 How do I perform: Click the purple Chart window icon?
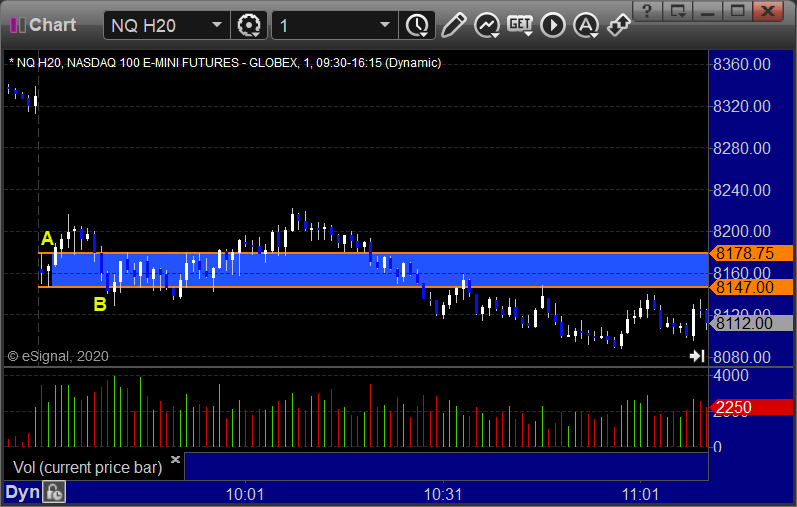[x=18, y=25]
